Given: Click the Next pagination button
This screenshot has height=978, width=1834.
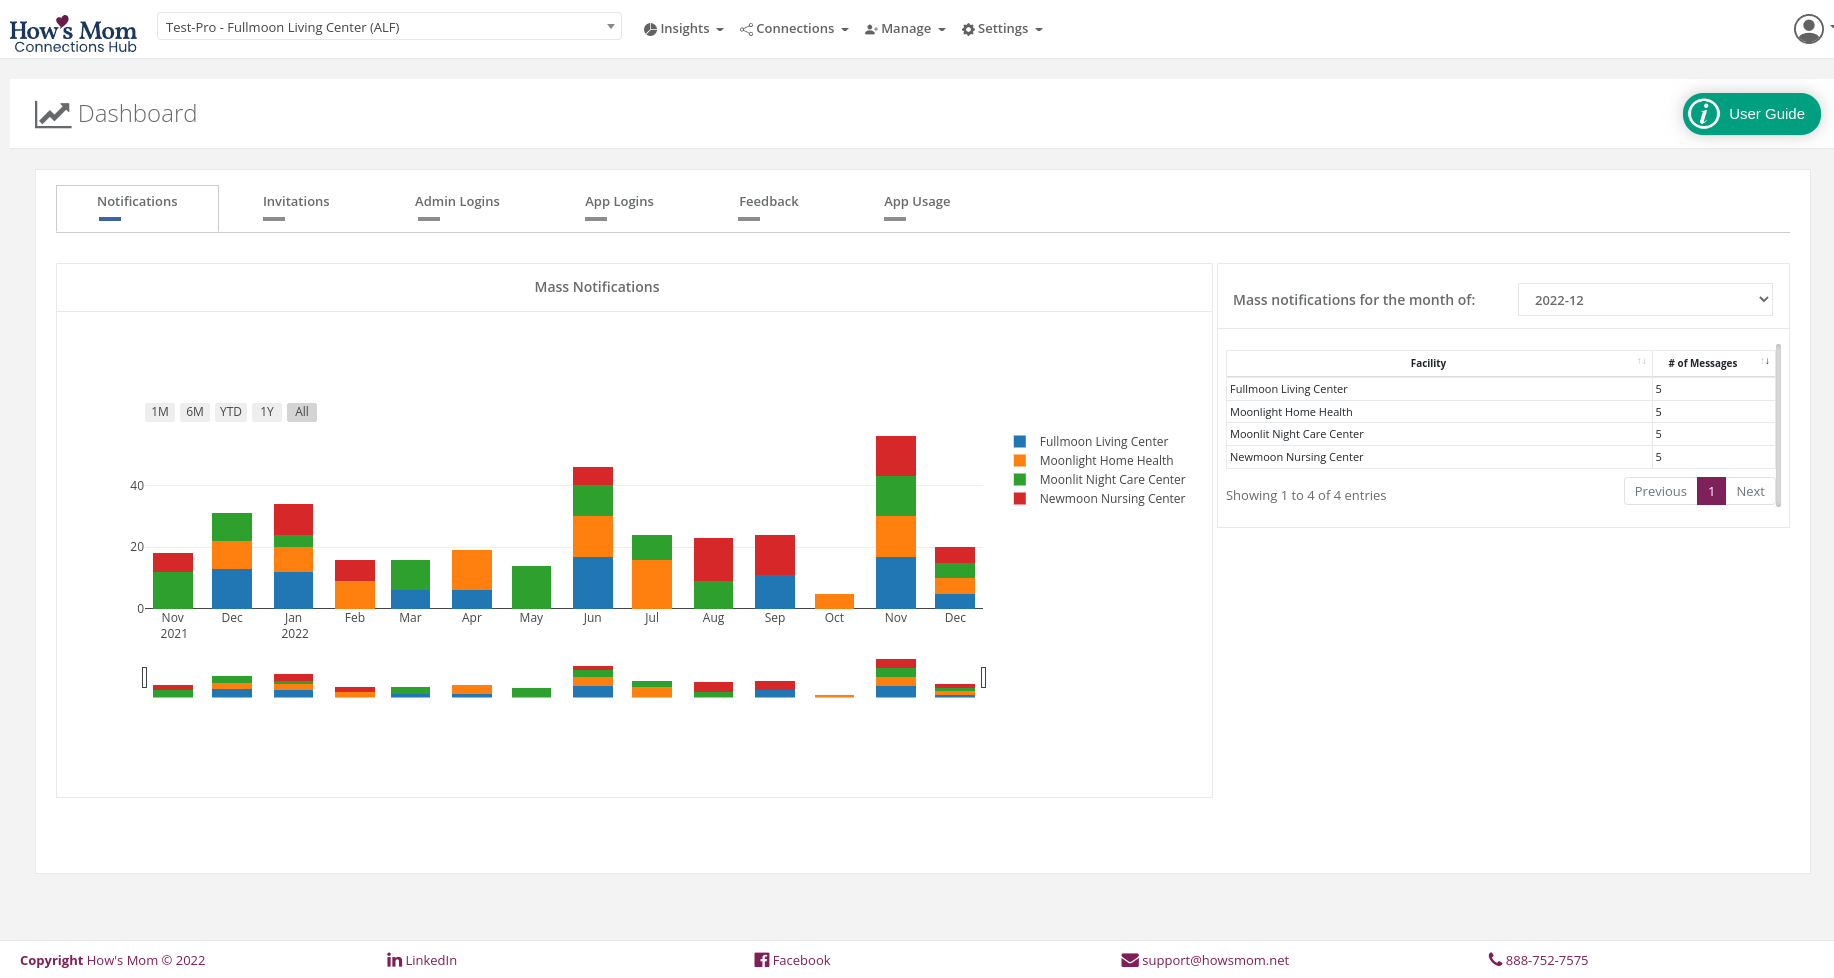Looking at the screenshot, I should [1749, 492].
